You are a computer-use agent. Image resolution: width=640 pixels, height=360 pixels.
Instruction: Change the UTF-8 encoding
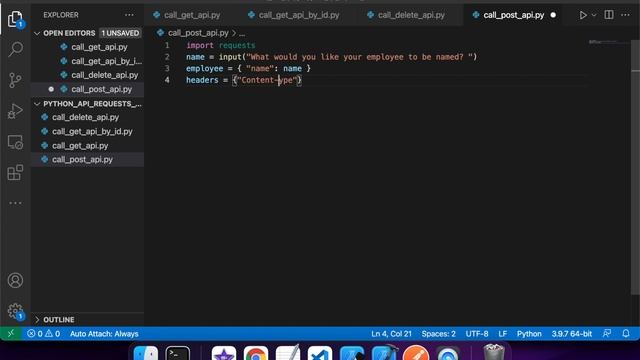(477, 333)
